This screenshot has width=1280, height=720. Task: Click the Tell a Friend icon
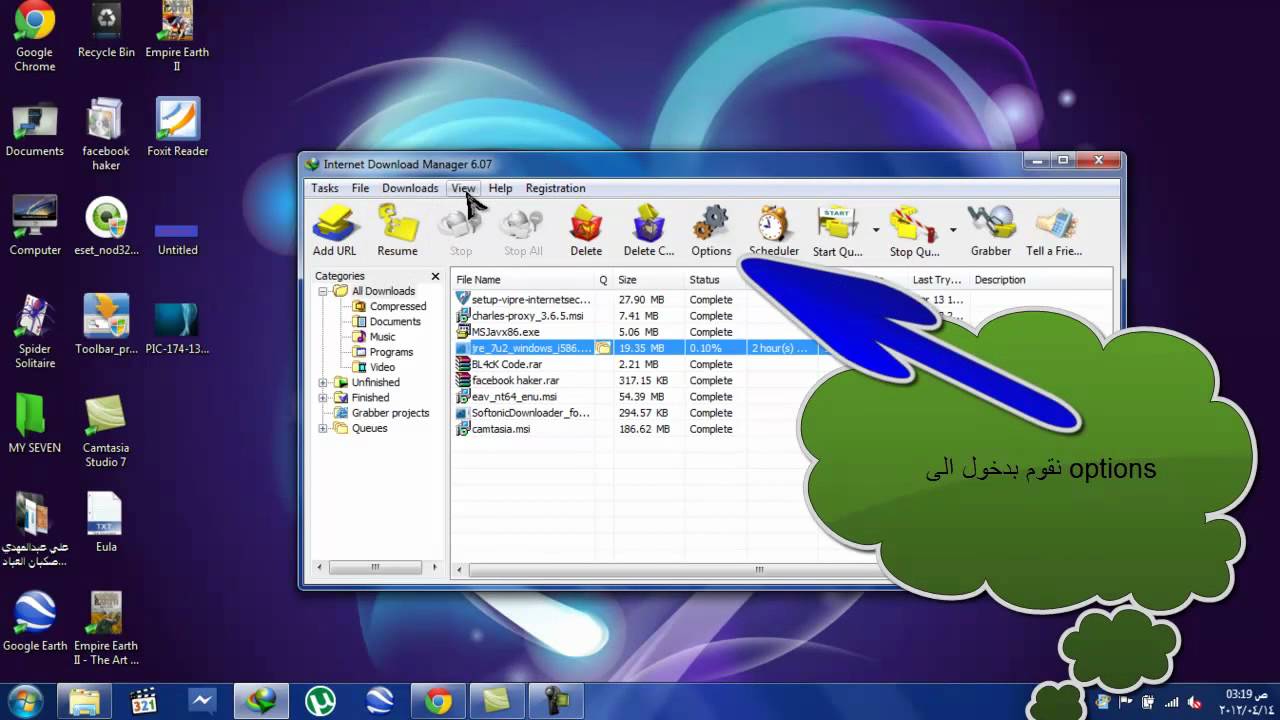(1054, 230)
